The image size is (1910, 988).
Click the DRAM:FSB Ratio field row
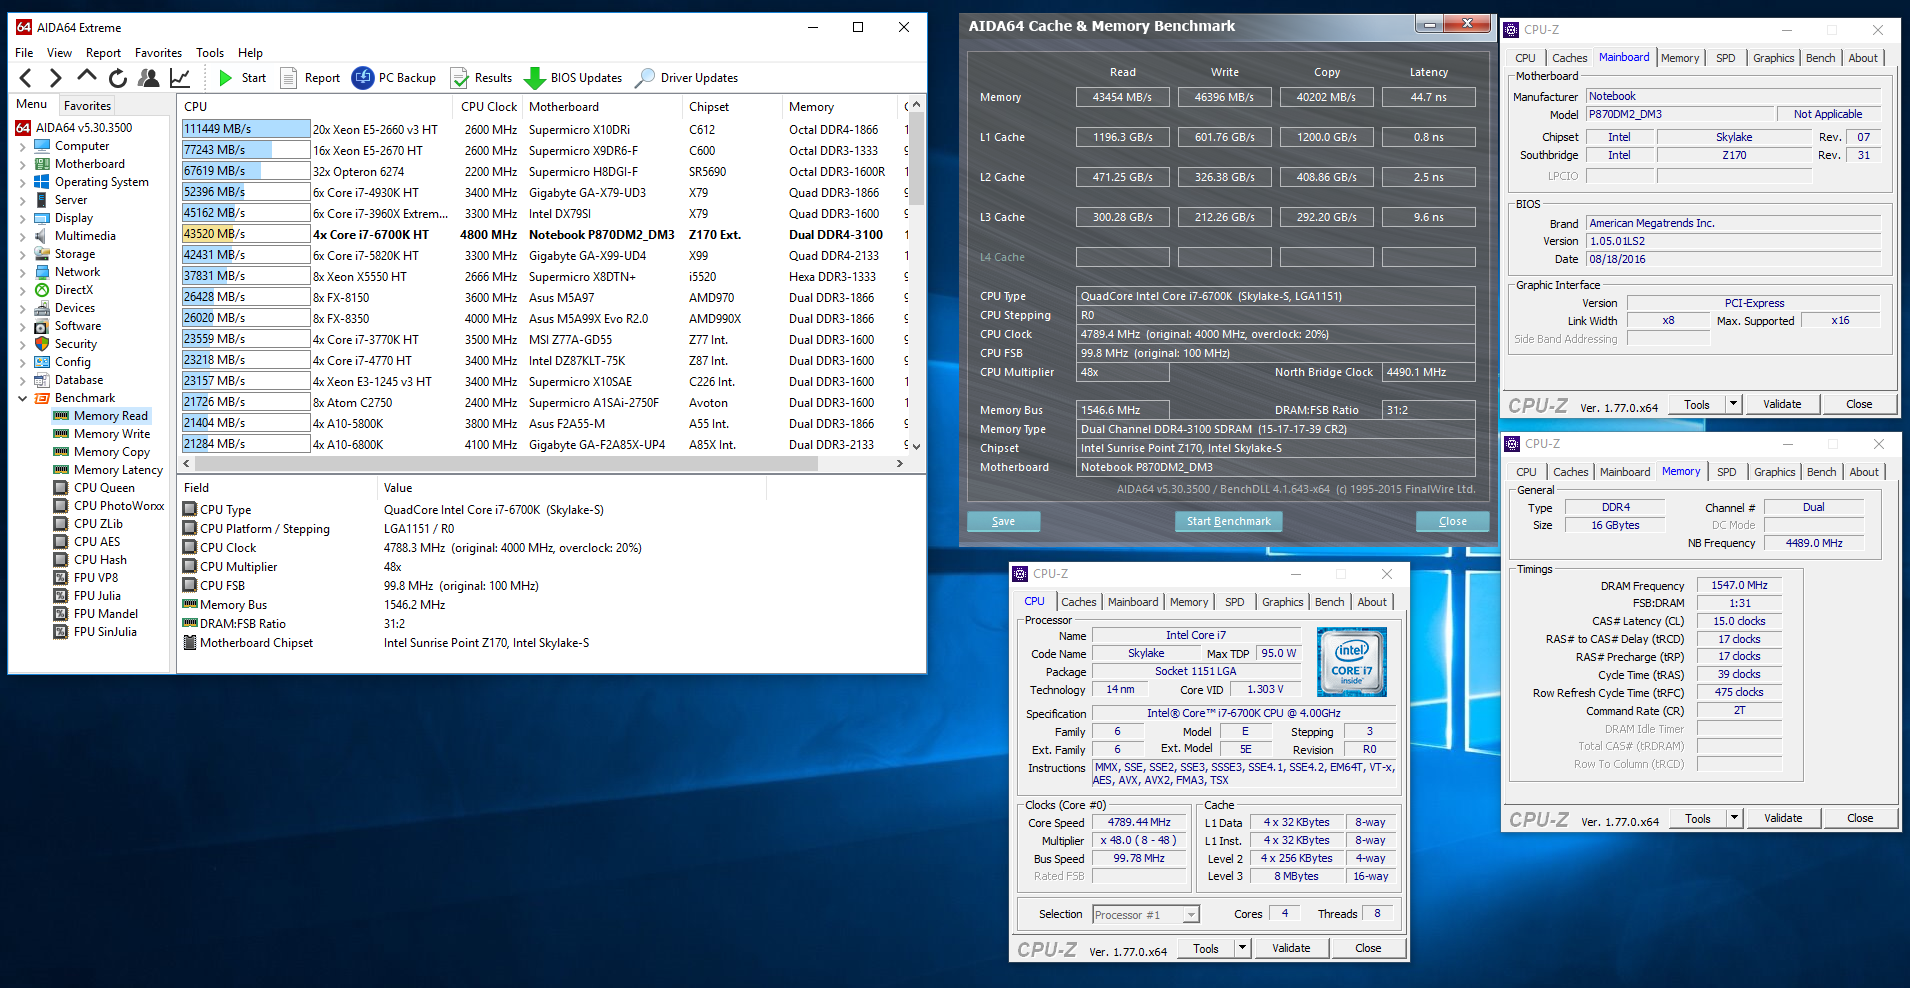point(551,624)
